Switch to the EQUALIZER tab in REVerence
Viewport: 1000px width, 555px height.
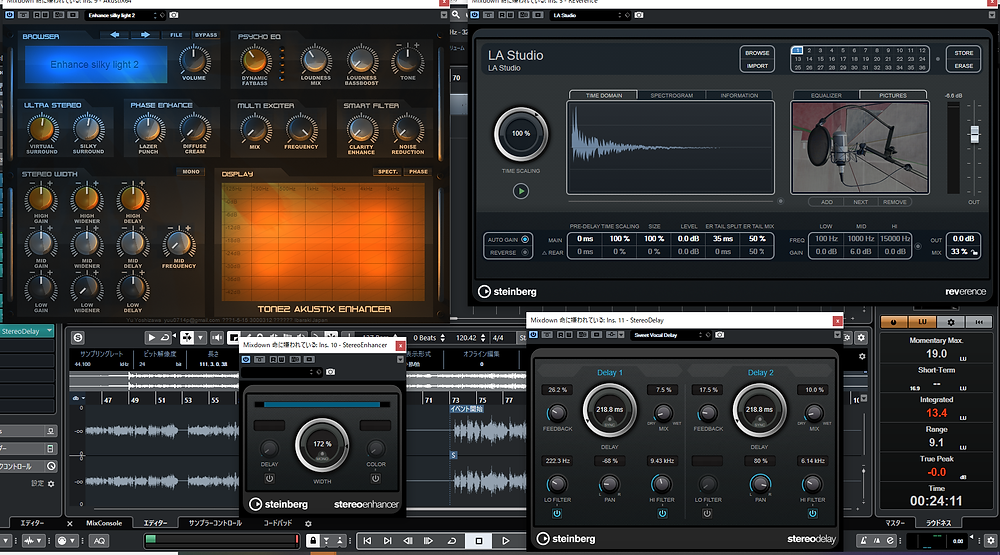point(826,95)
